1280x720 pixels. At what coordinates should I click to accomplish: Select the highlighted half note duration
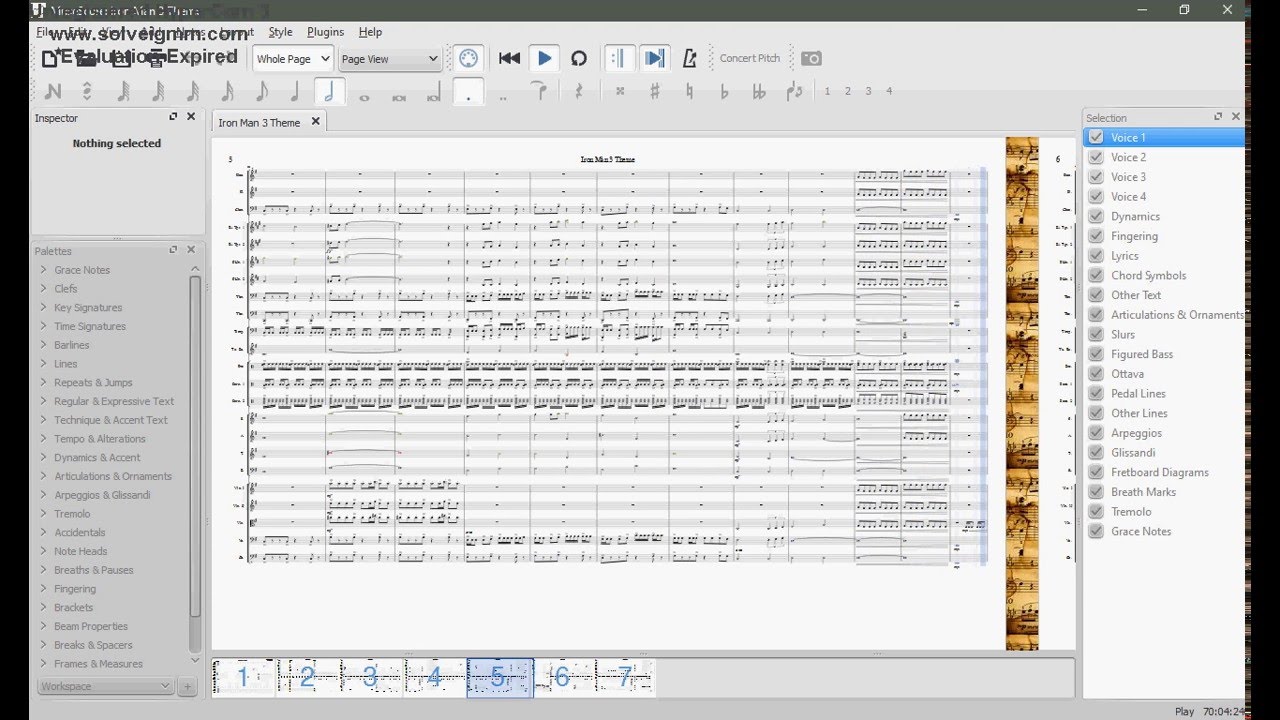[329, 91]
